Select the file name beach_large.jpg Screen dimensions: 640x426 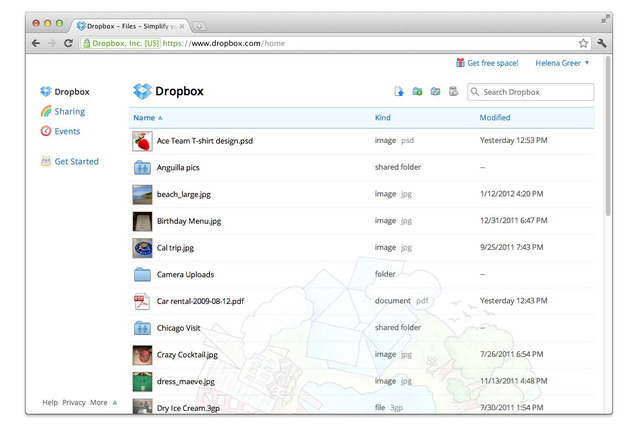[184, 194]
